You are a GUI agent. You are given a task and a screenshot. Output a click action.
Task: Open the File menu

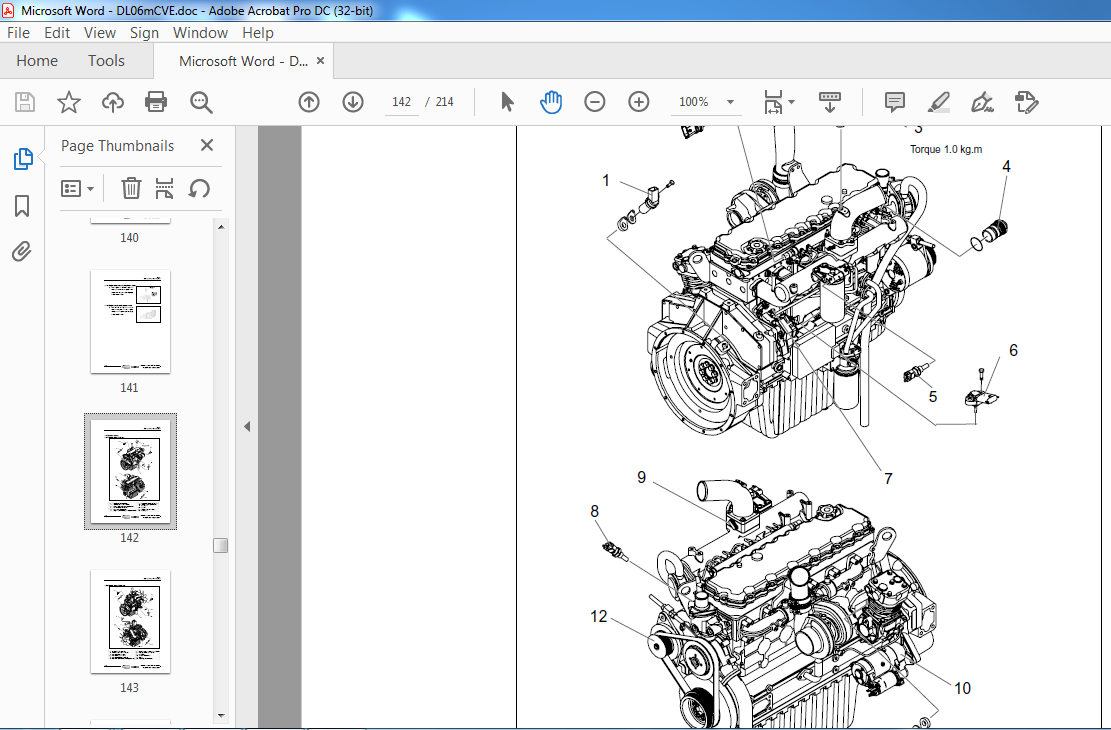[18, 33]
